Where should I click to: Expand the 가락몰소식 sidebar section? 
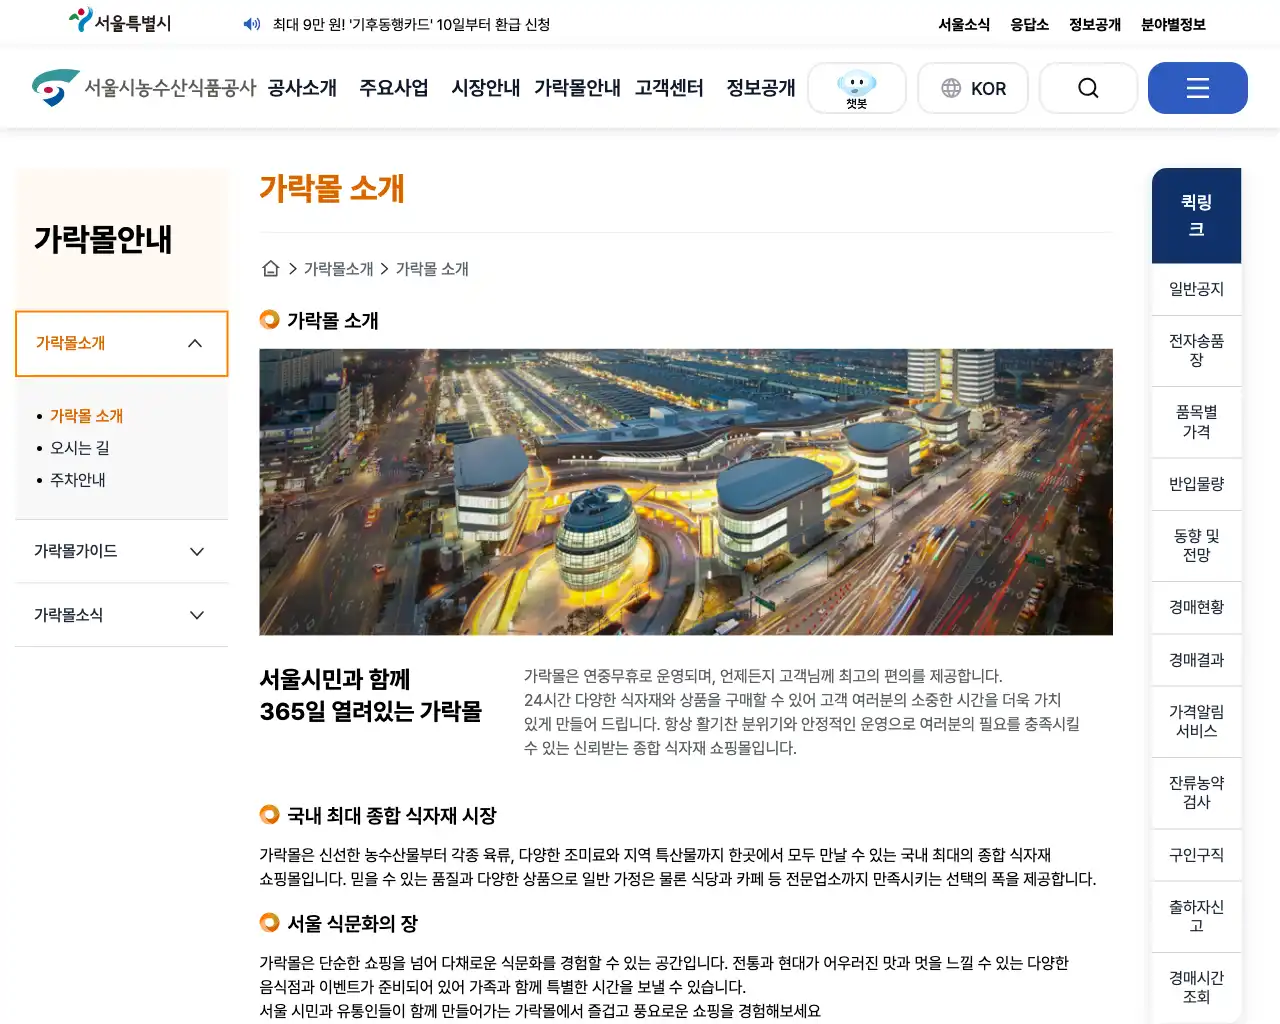coord(122,615)
